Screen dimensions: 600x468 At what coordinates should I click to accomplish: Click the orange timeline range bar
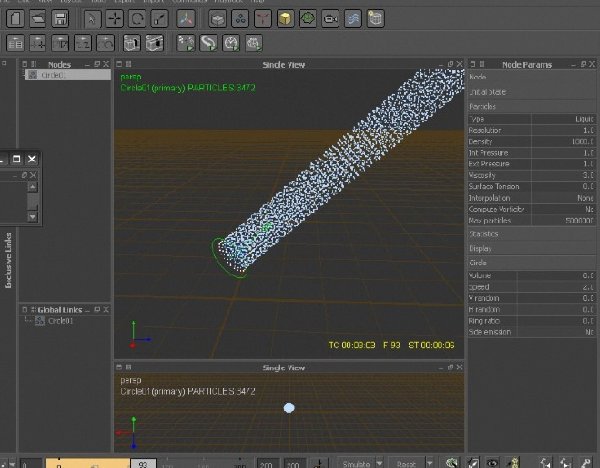point(88,463)
